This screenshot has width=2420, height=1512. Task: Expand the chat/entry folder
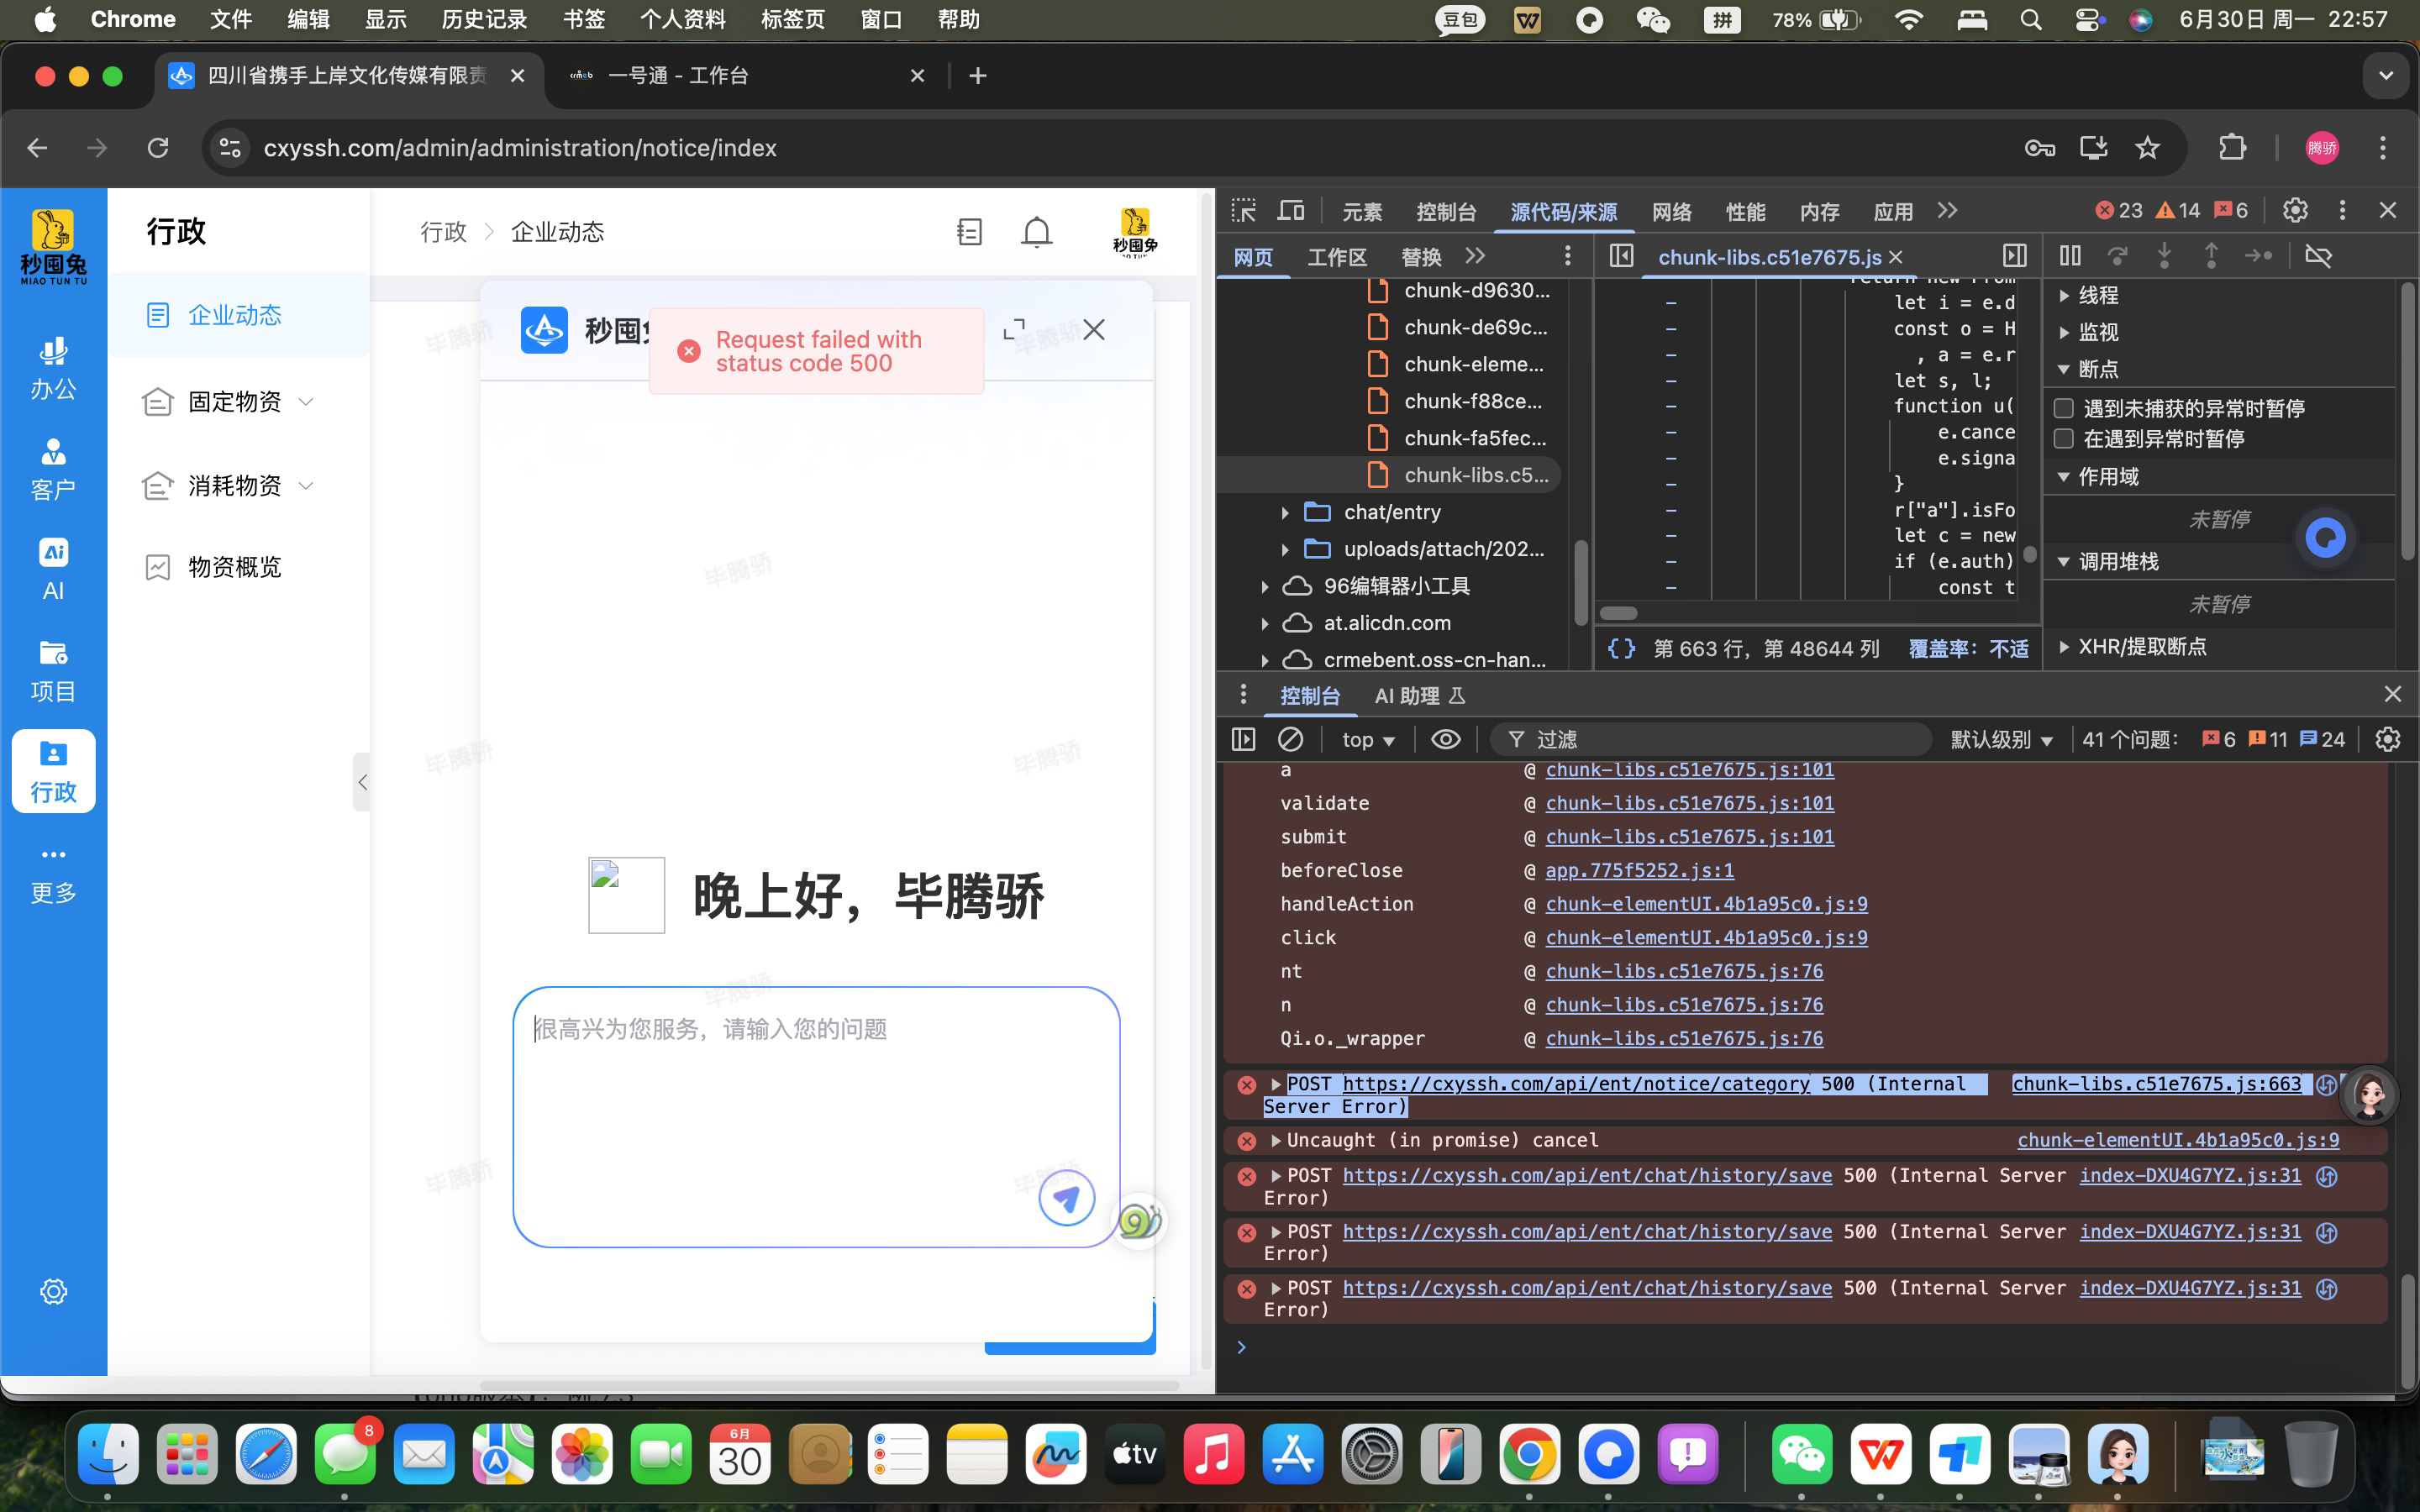[x=1285, y=512]
